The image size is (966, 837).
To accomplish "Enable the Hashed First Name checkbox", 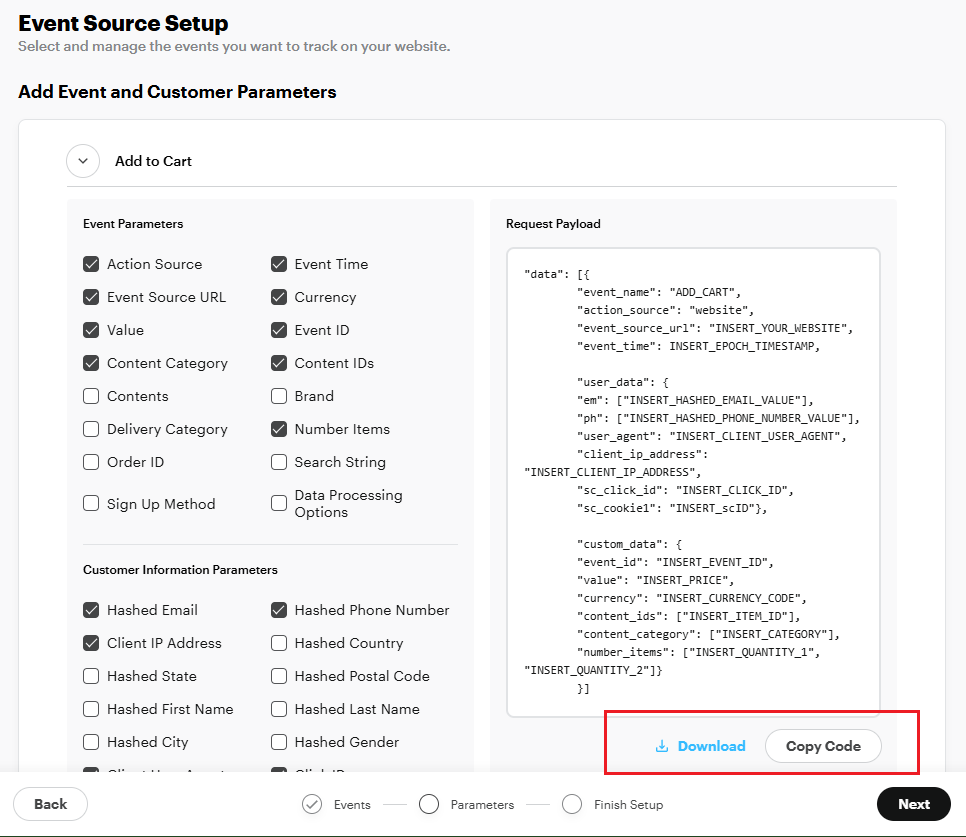I will coord(91,709).
